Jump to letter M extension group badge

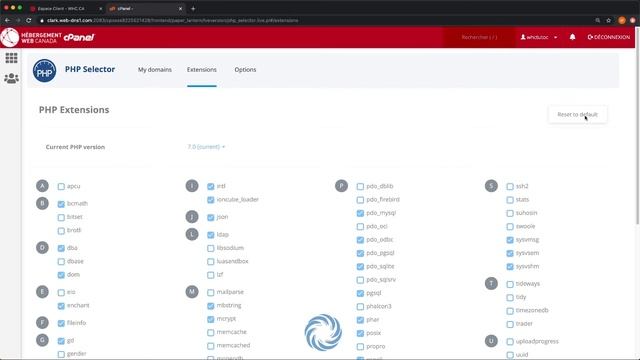click(192, 292)
